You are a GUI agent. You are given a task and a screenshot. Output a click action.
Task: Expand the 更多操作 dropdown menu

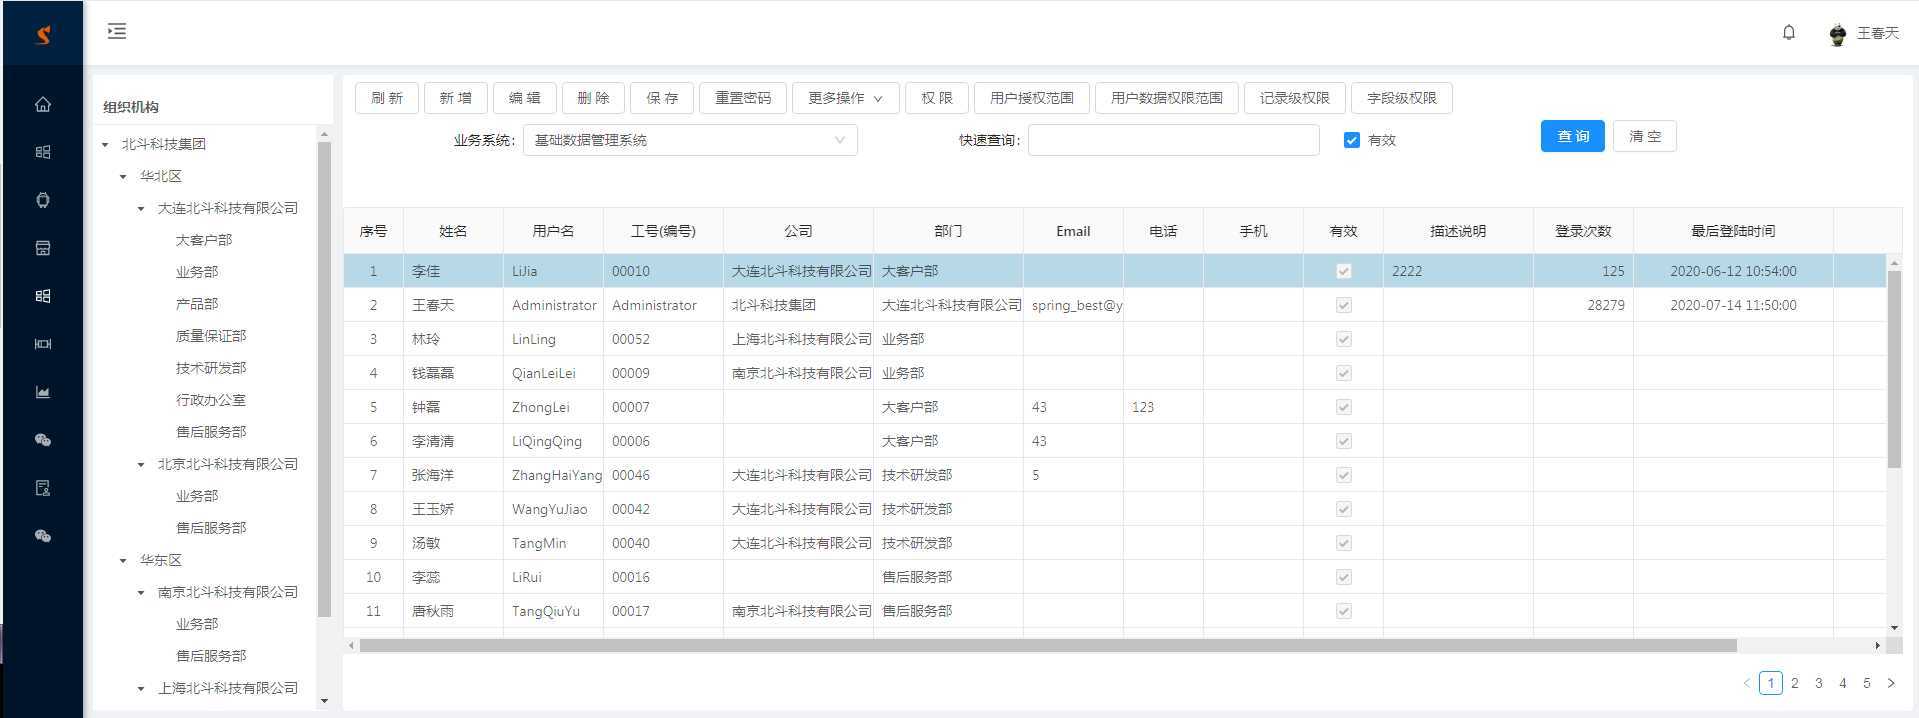tap(845, 98)
